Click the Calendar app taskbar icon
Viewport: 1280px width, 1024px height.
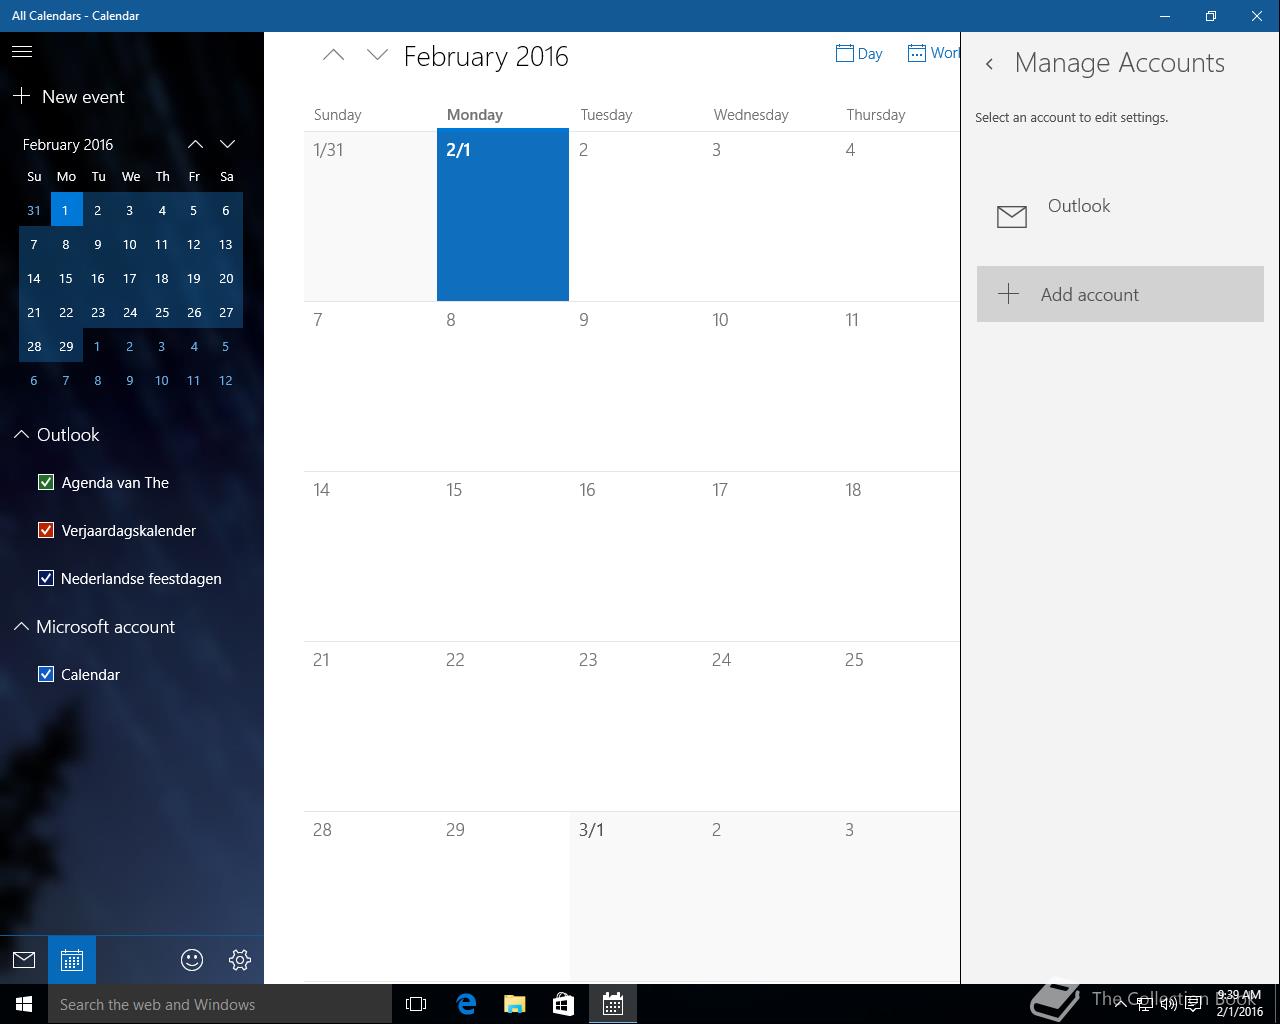pos(613,1004)
